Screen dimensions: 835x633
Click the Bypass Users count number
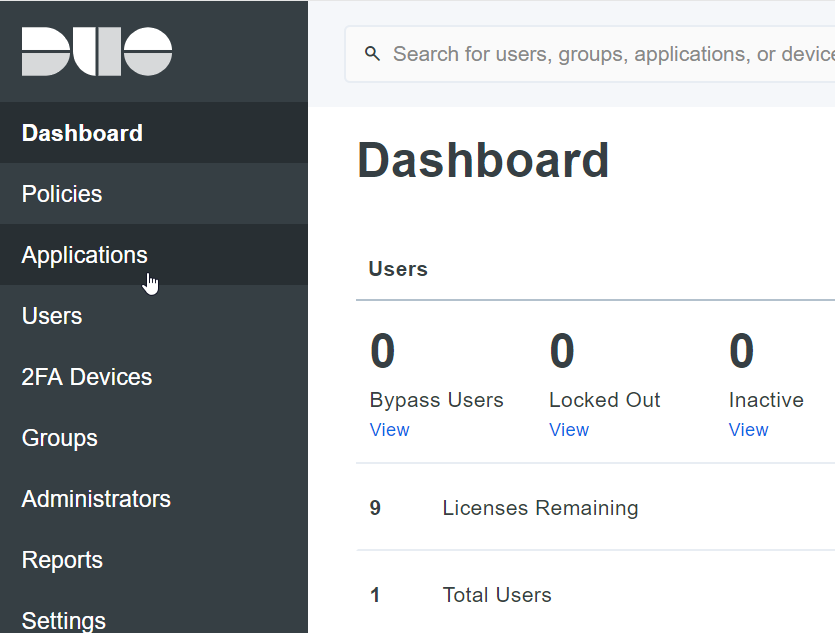(x=383, y=352)
